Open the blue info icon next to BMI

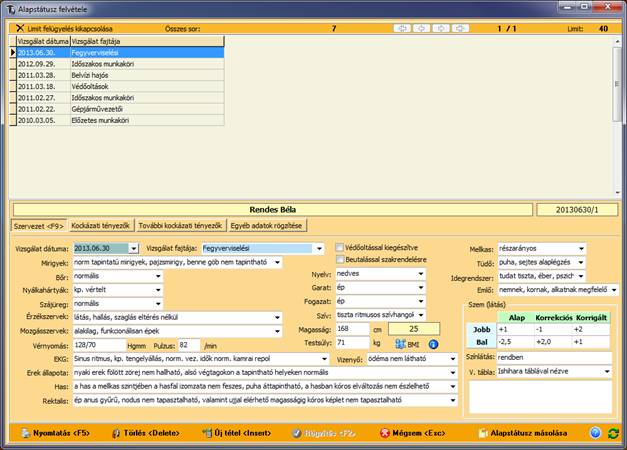[433, 344]
